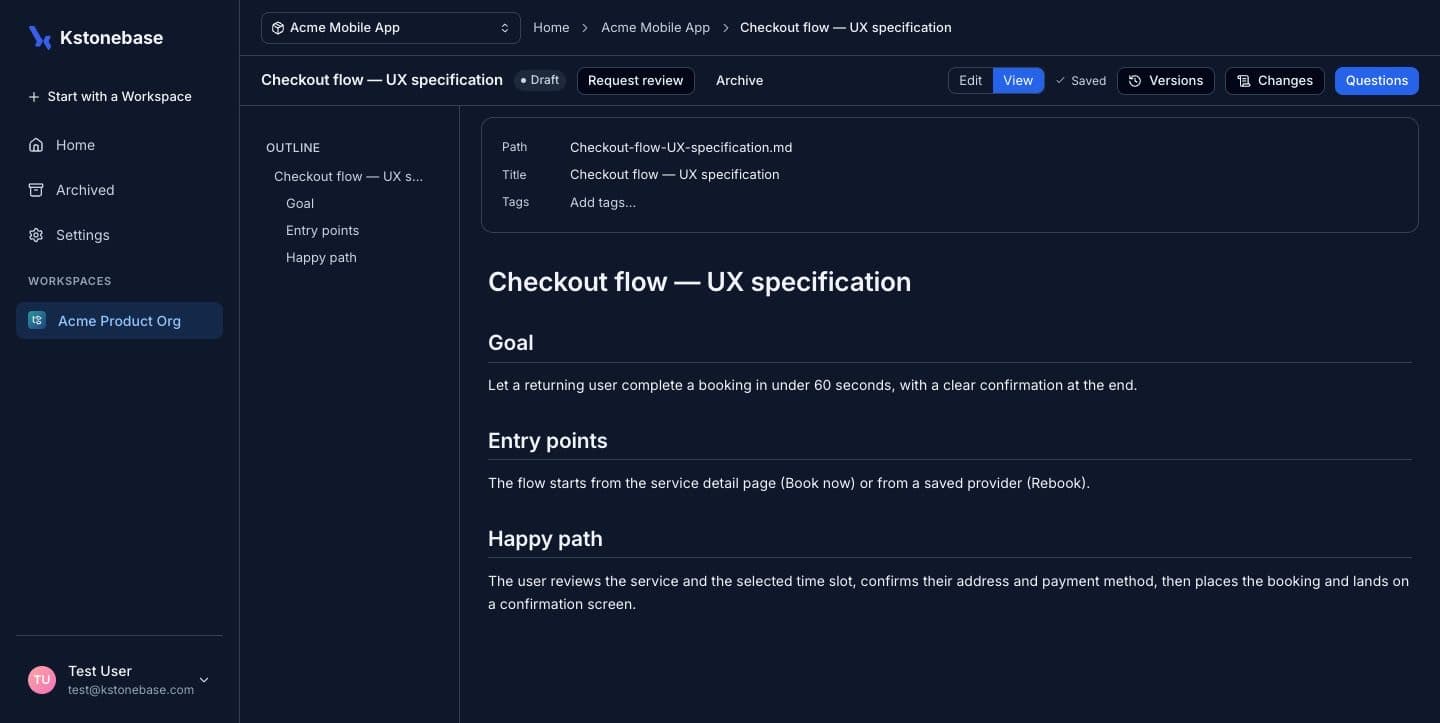
Task: Select the top-level Checkout flow outline item
Action: click(349, 176)
